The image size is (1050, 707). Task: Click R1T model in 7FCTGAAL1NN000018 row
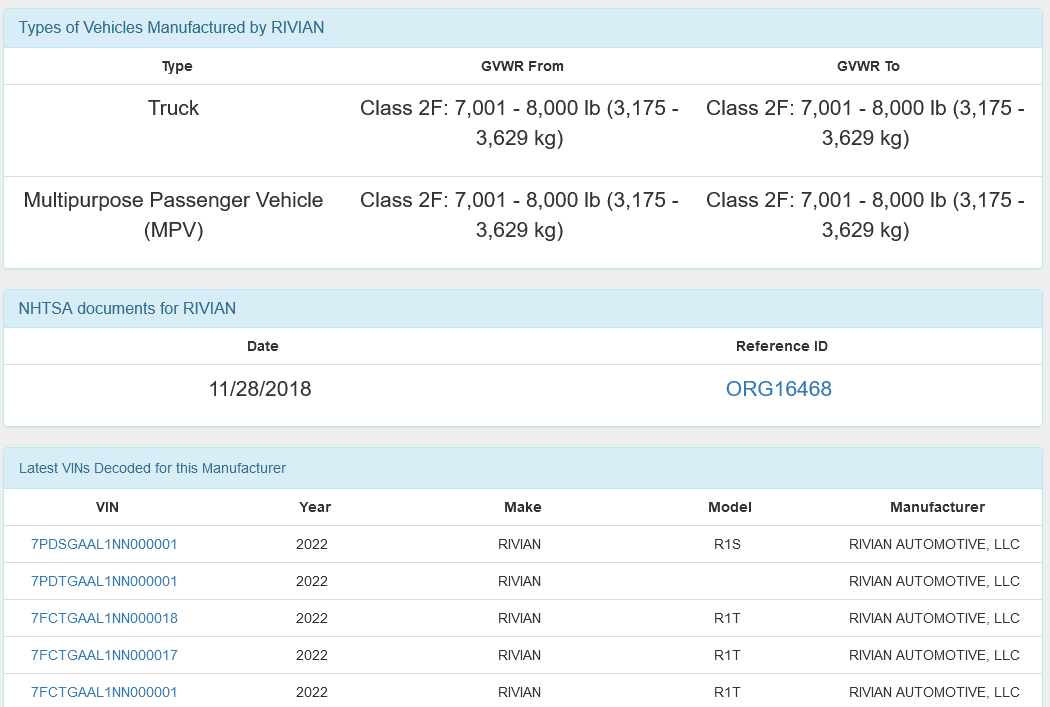click(727, 618)
